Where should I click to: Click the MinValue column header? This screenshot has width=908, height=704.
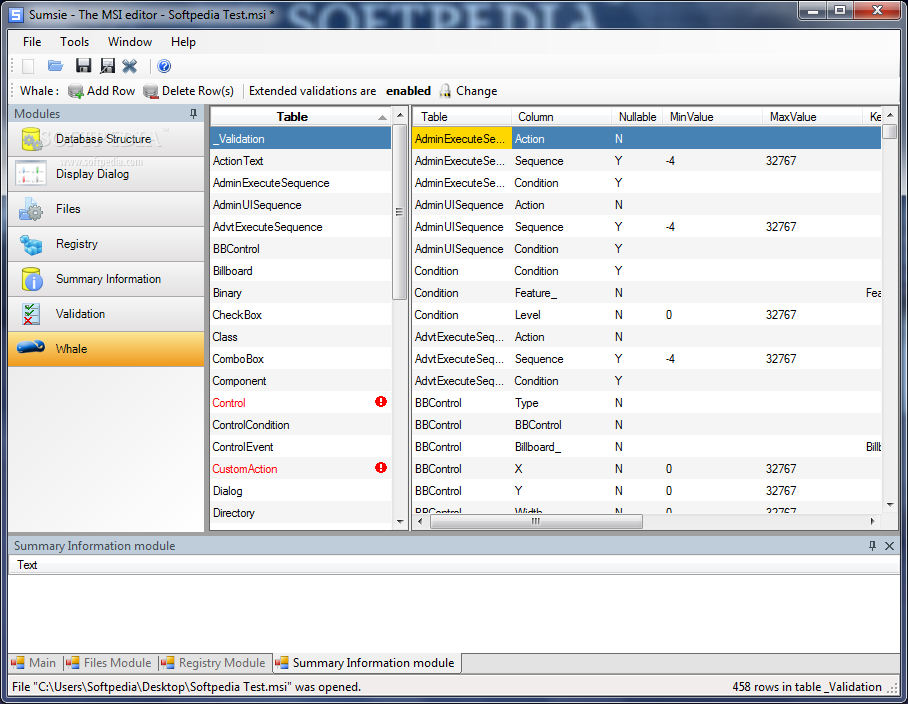(712, 117)
